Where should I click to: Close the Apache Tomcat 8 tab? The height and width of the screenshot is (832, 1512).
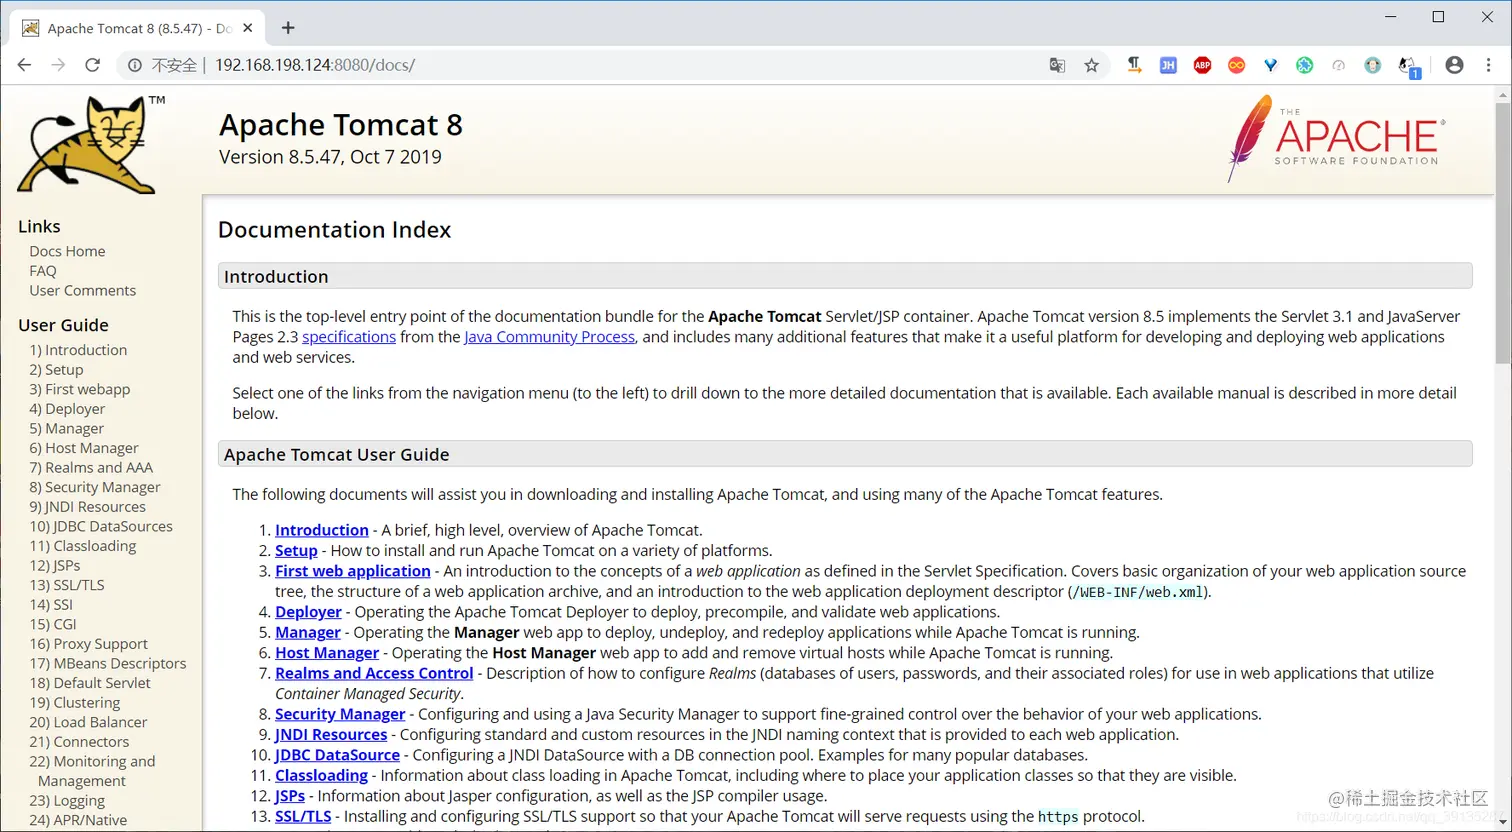(x=248, y=28)
